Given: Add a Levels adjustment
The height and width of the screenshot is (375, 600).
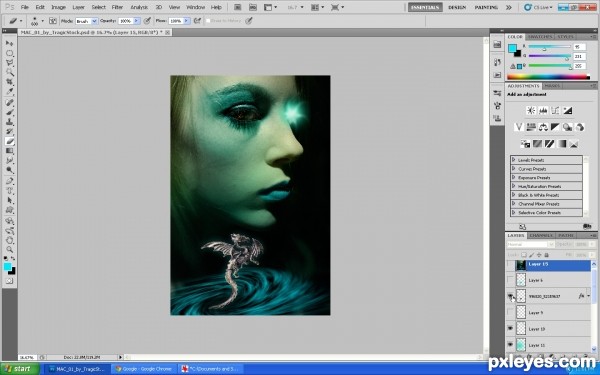Looking at the screenshot, I should click(x=543, y=111).
